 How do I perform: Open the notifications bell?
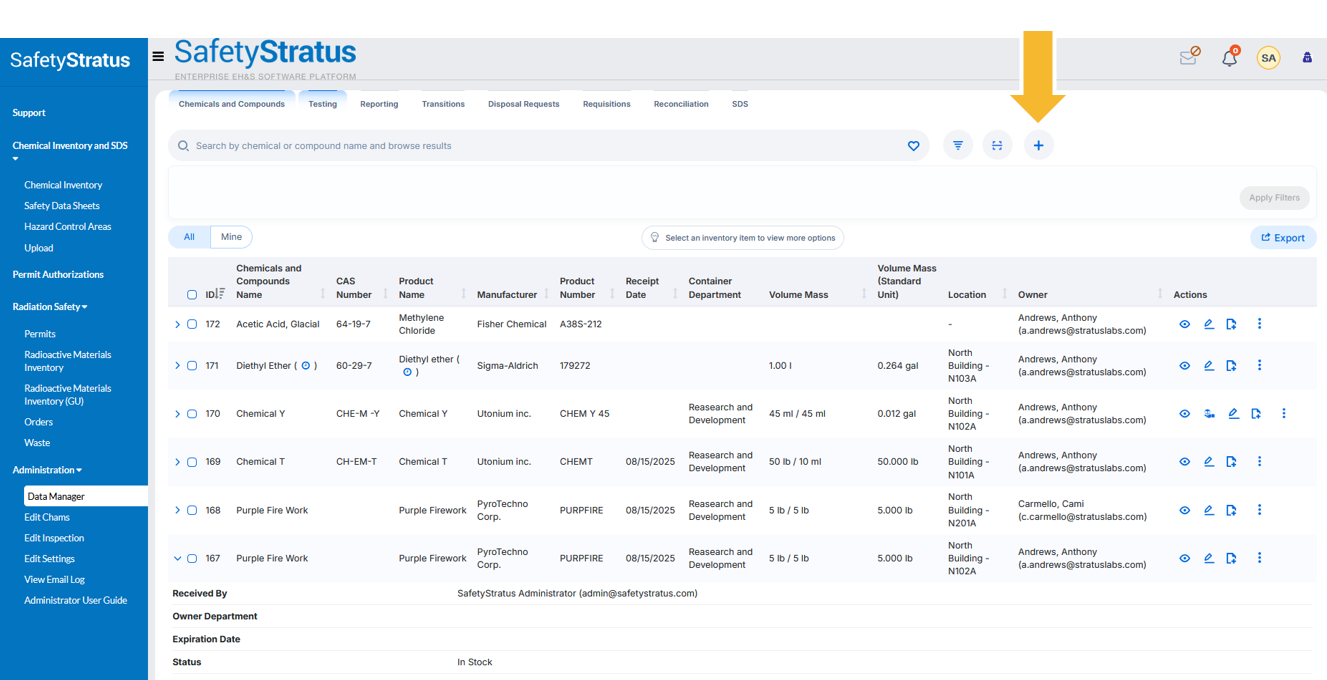coord(1230,58)
